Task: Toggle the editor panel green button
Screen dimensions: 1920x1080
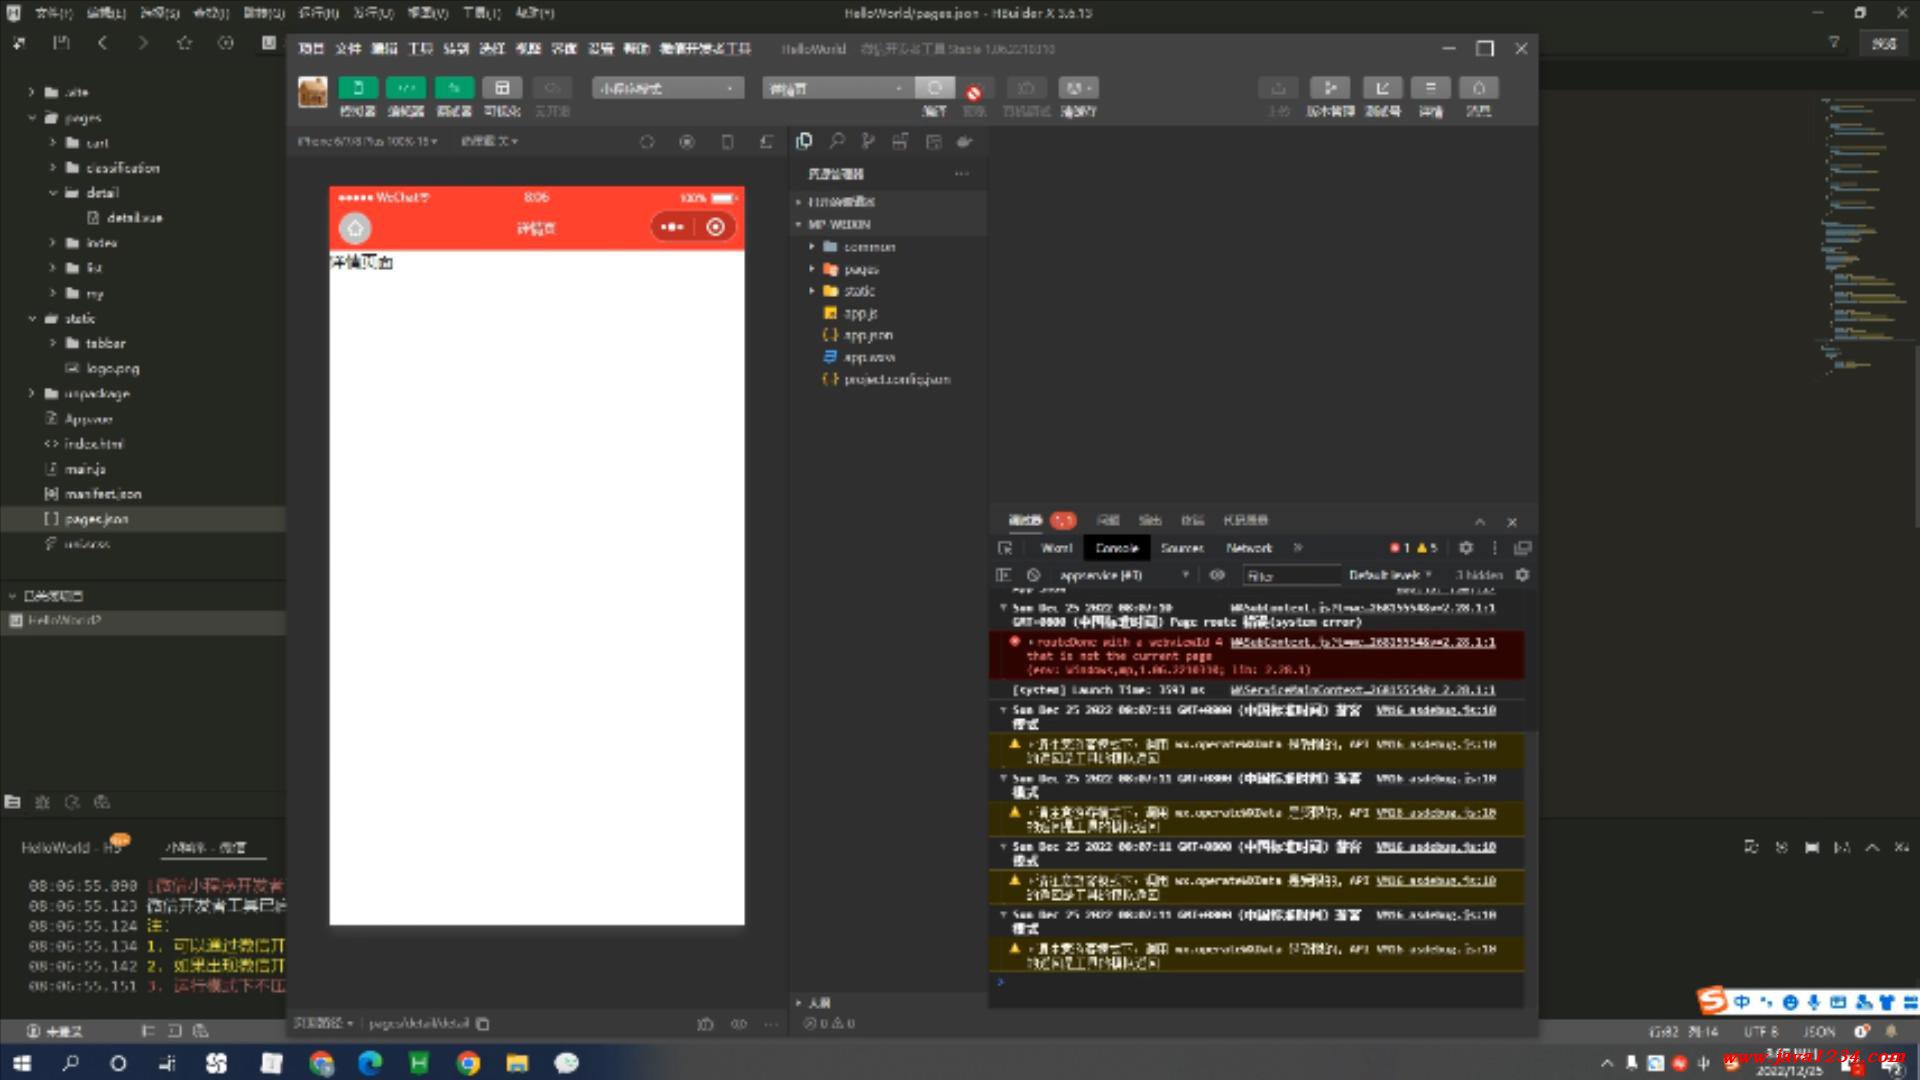Action: (x=405, y=88)
